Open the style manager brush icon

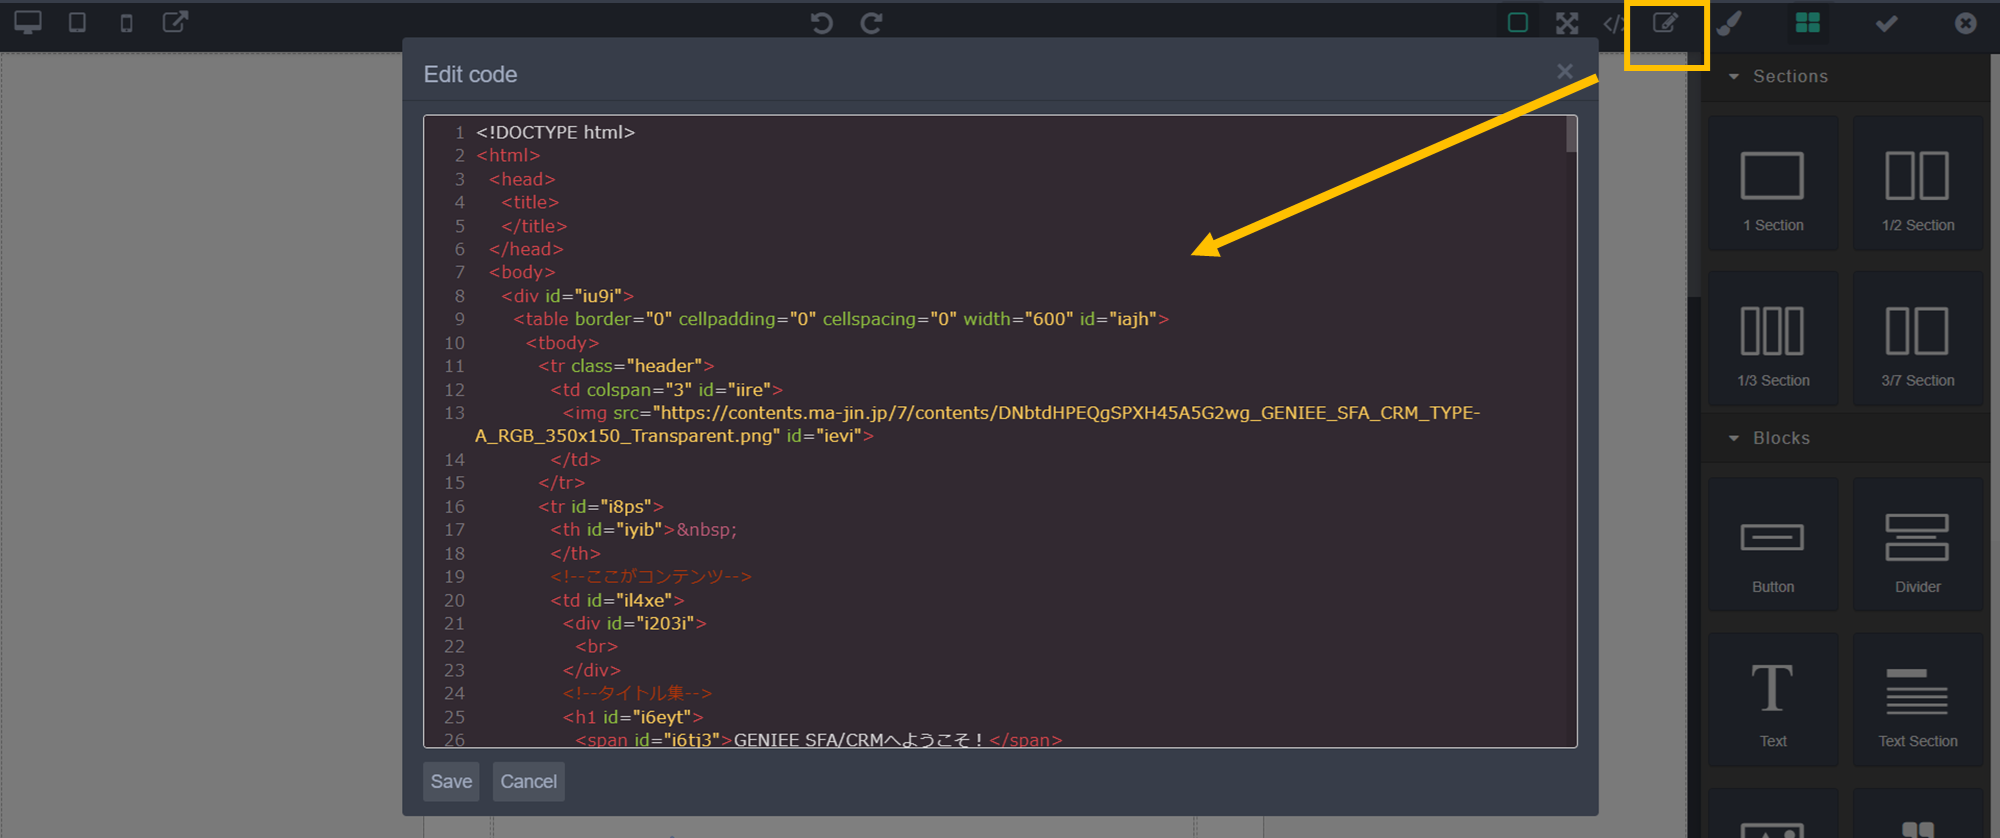1729,23
